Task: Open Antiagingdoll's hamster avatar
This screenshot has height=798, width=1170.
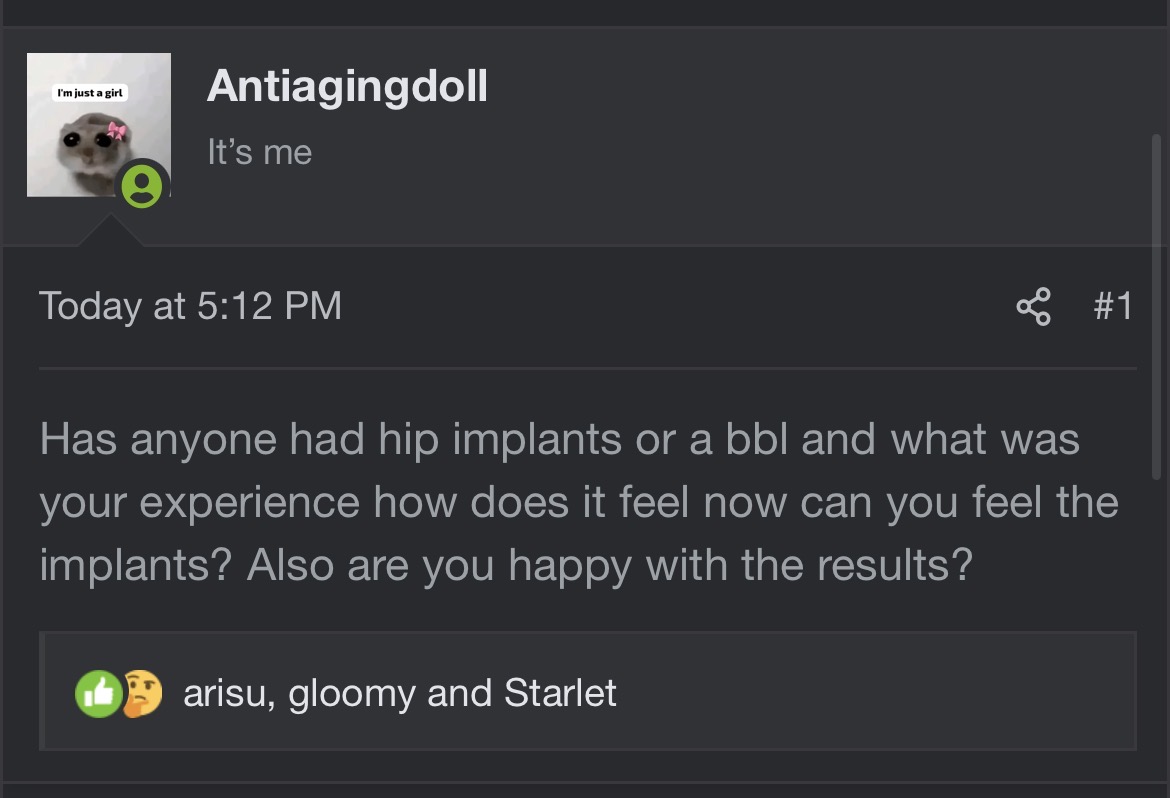Action: [x=98, y=125]
